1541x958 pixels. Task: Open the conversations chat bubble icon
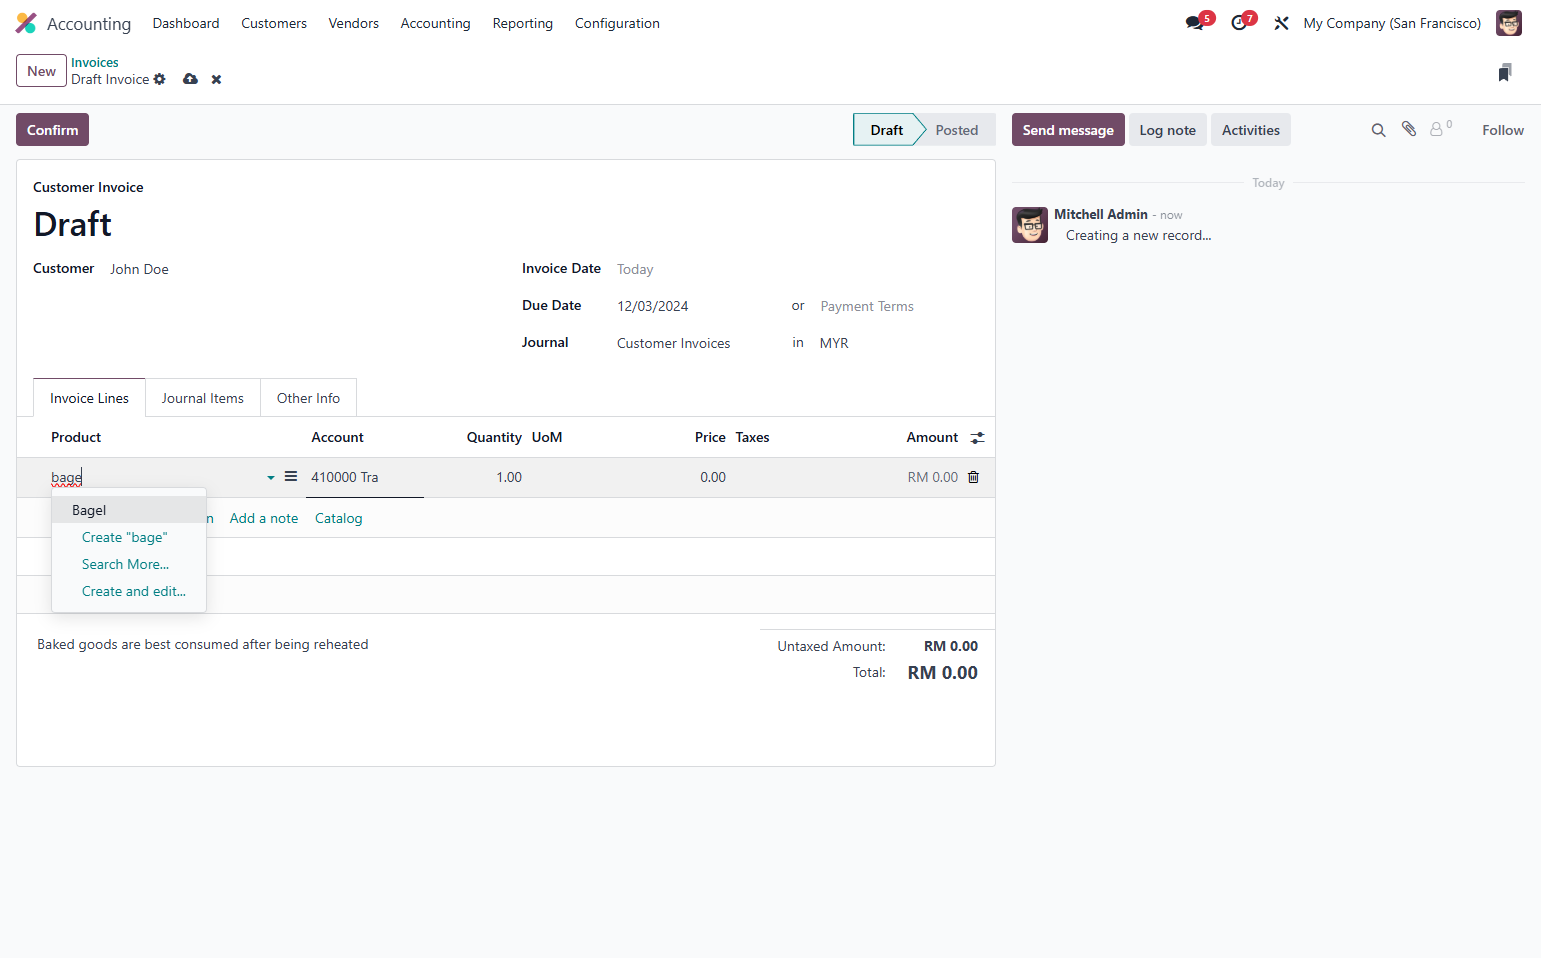(1195, 23)
